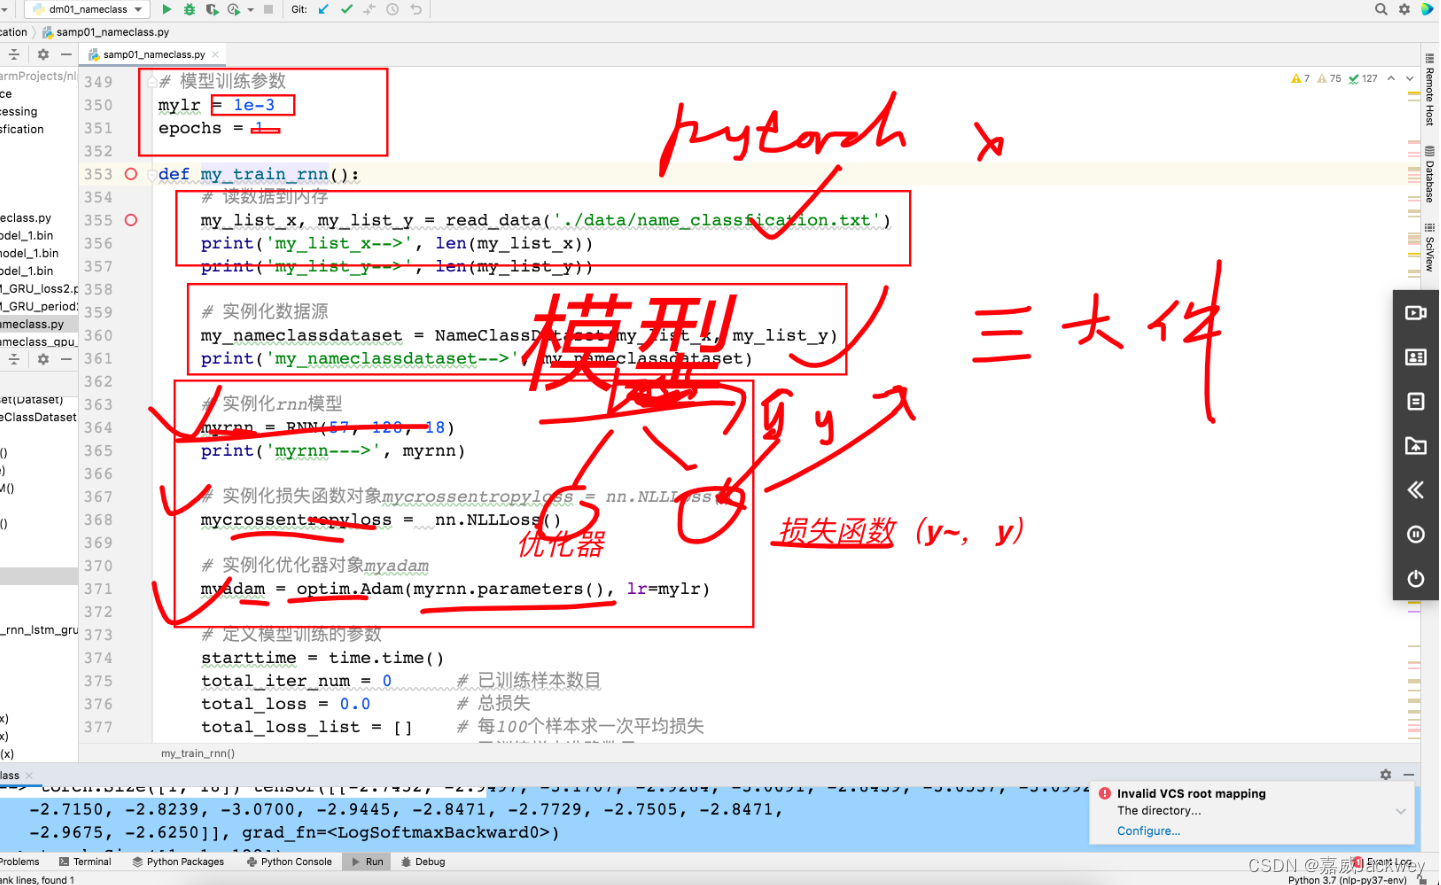Image resolution: width=1441 pixels, height=885 pixels.
Task: Click the weak warnings count 75
Action: 1329,78
